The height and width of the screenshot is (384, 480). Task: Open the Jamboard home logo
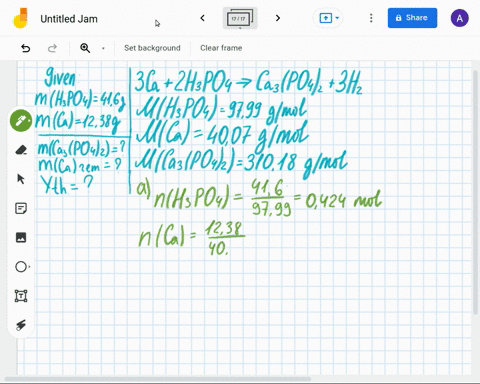(21, 18)
